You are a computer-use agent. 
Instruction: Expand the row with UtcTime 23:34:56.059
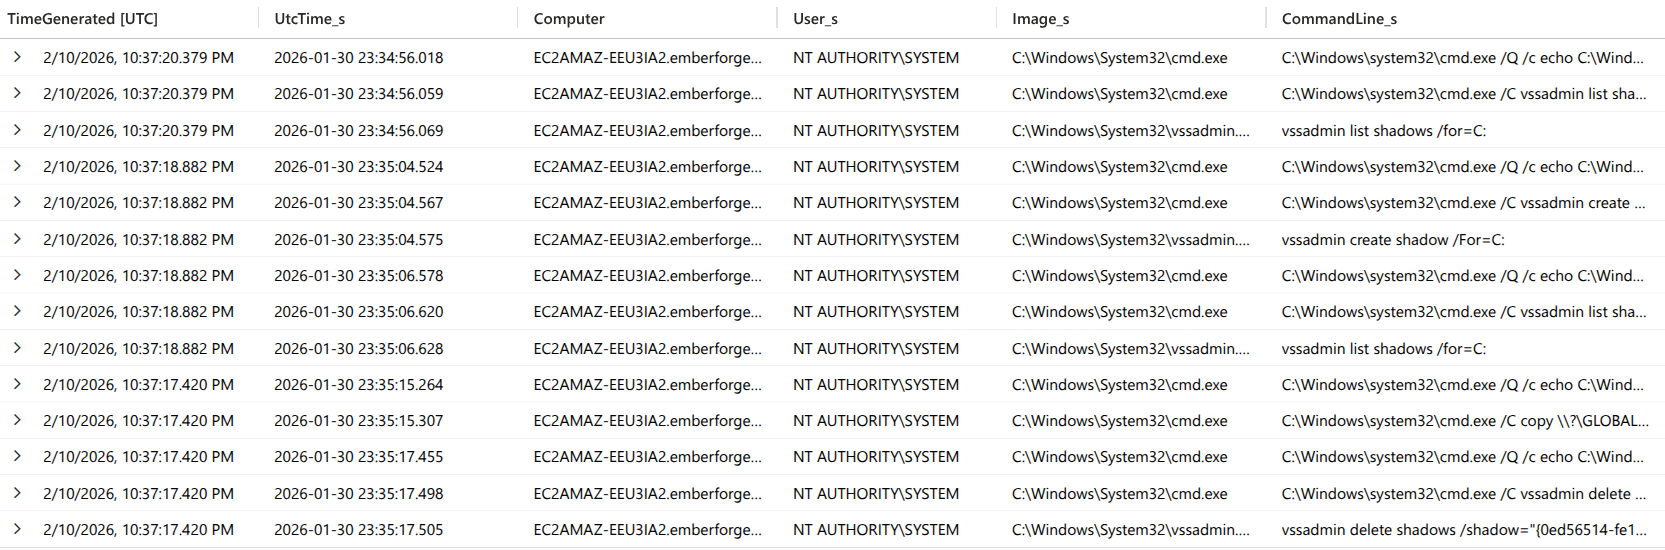point(17,93)
